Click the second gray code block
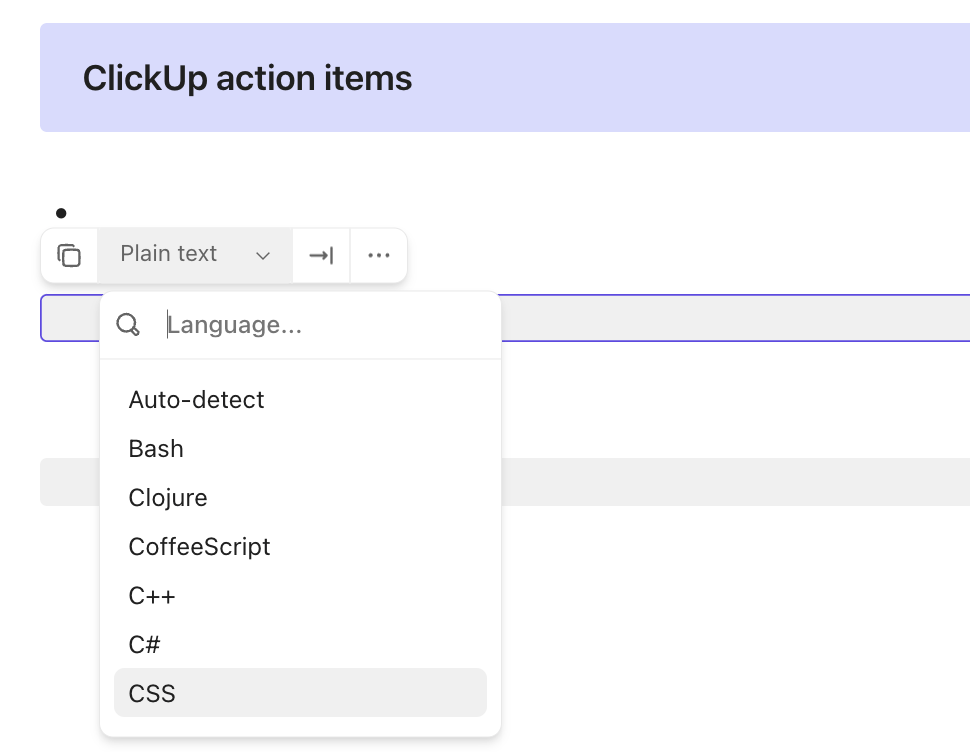Screen dimensions: 970x752 (x=735, y=482)
